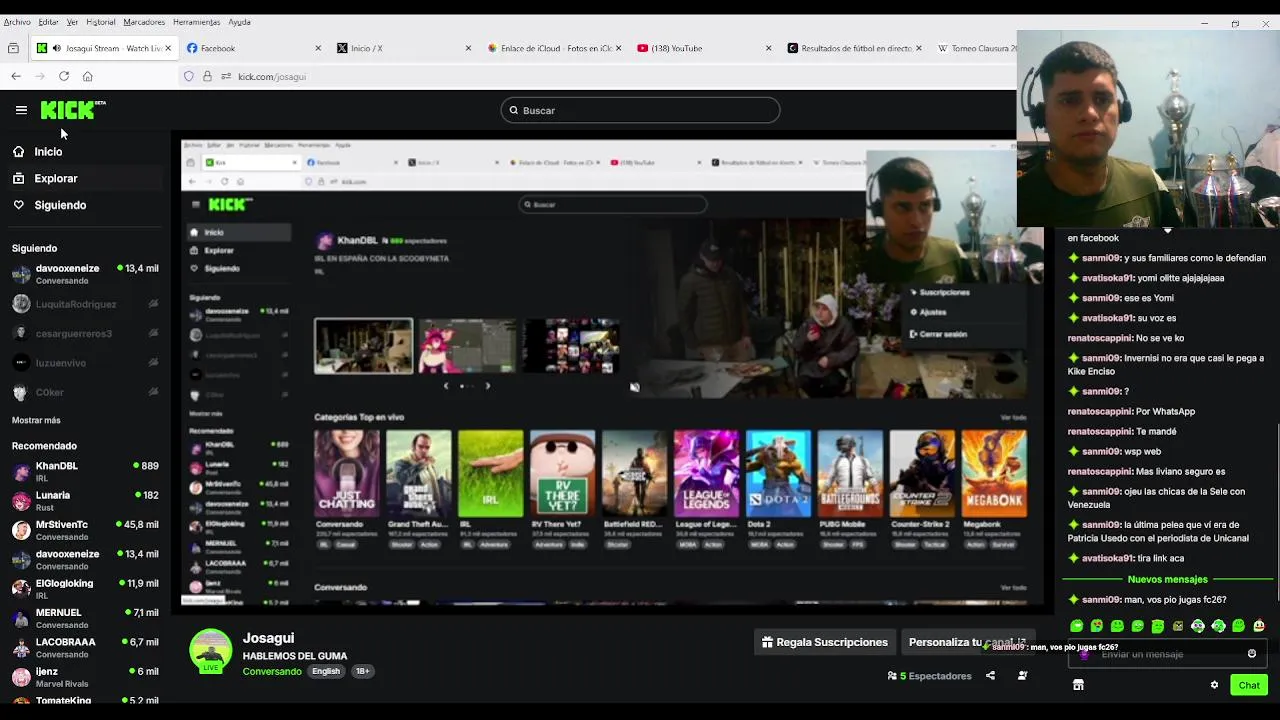Click the share icon under the stream
1280x720 pixels.
[x=990, y=676]
